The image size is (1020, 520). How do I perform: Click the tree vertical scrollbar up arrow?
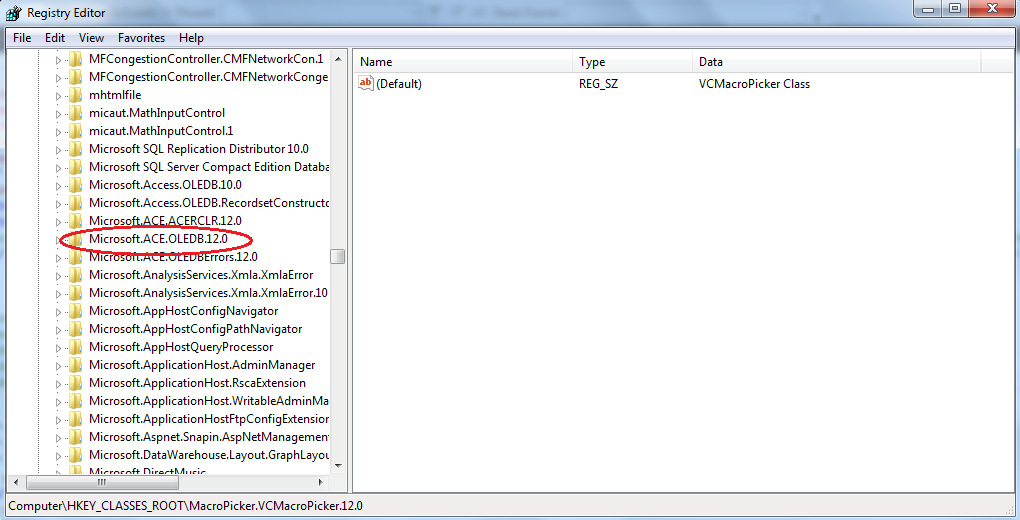click(x=338, y=59)
